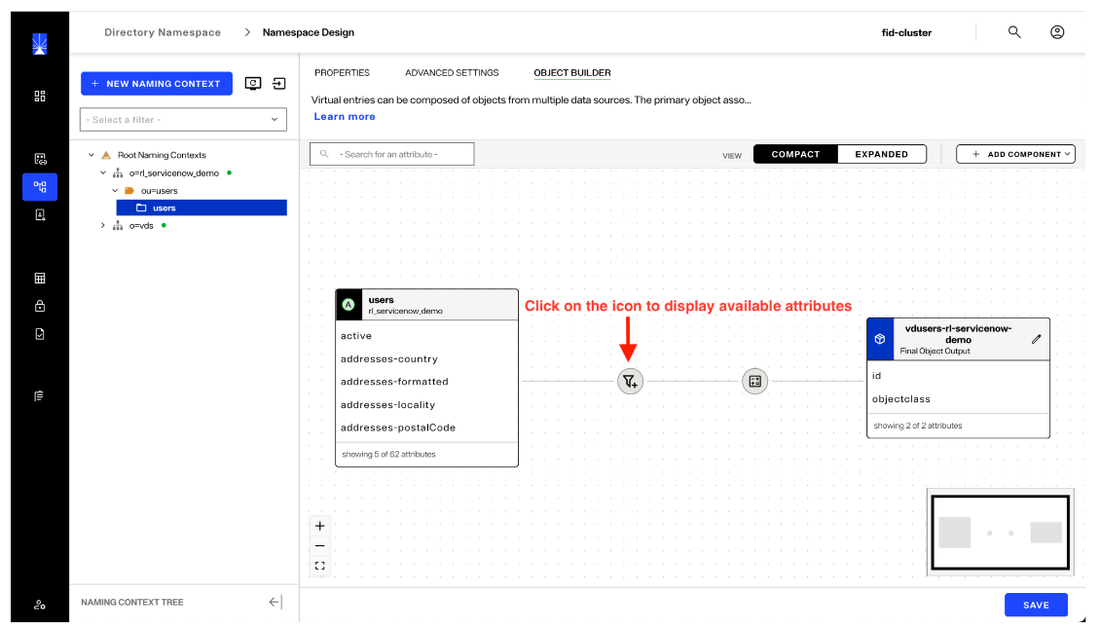Go to Directory Namespace breadcrumb
The height and width of the screenshot is (635, 1100).
click(x=162, y=32)
